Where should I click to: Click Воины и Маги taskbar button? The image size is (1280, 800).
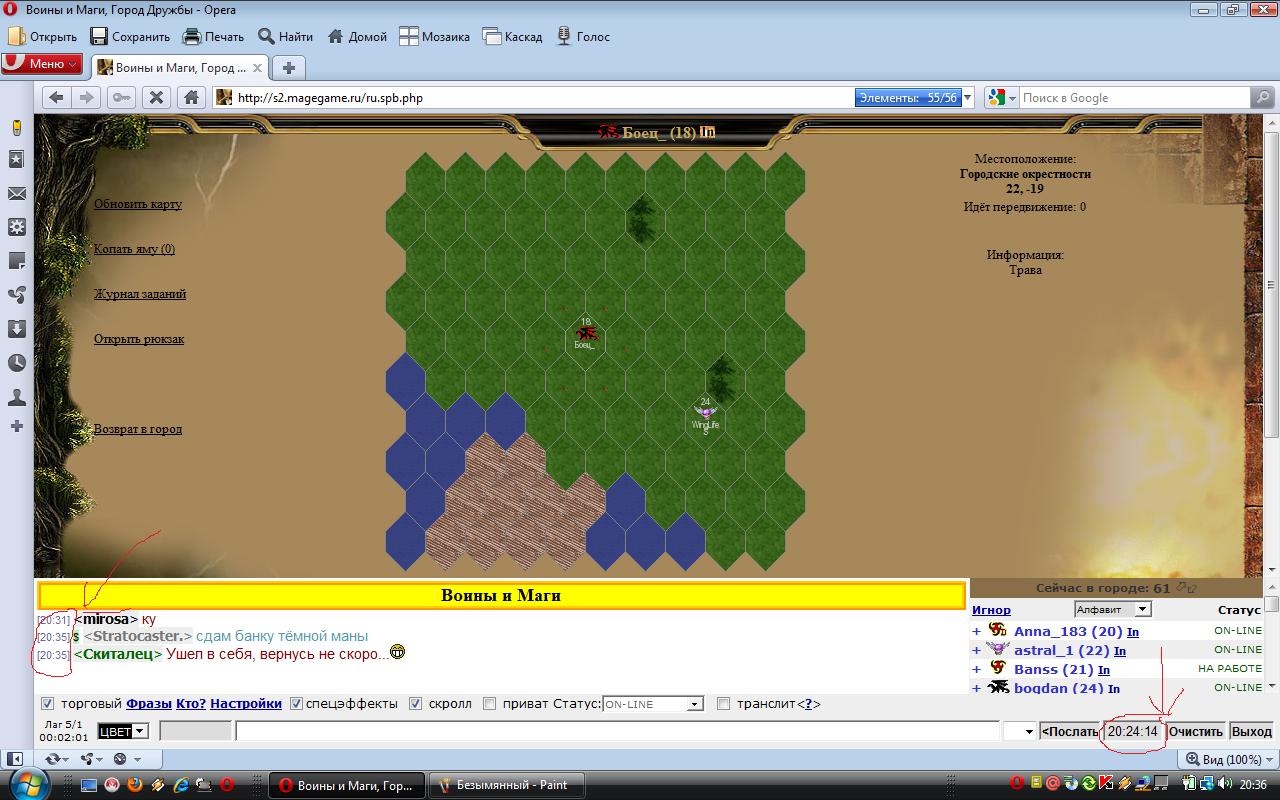[346, 785]
